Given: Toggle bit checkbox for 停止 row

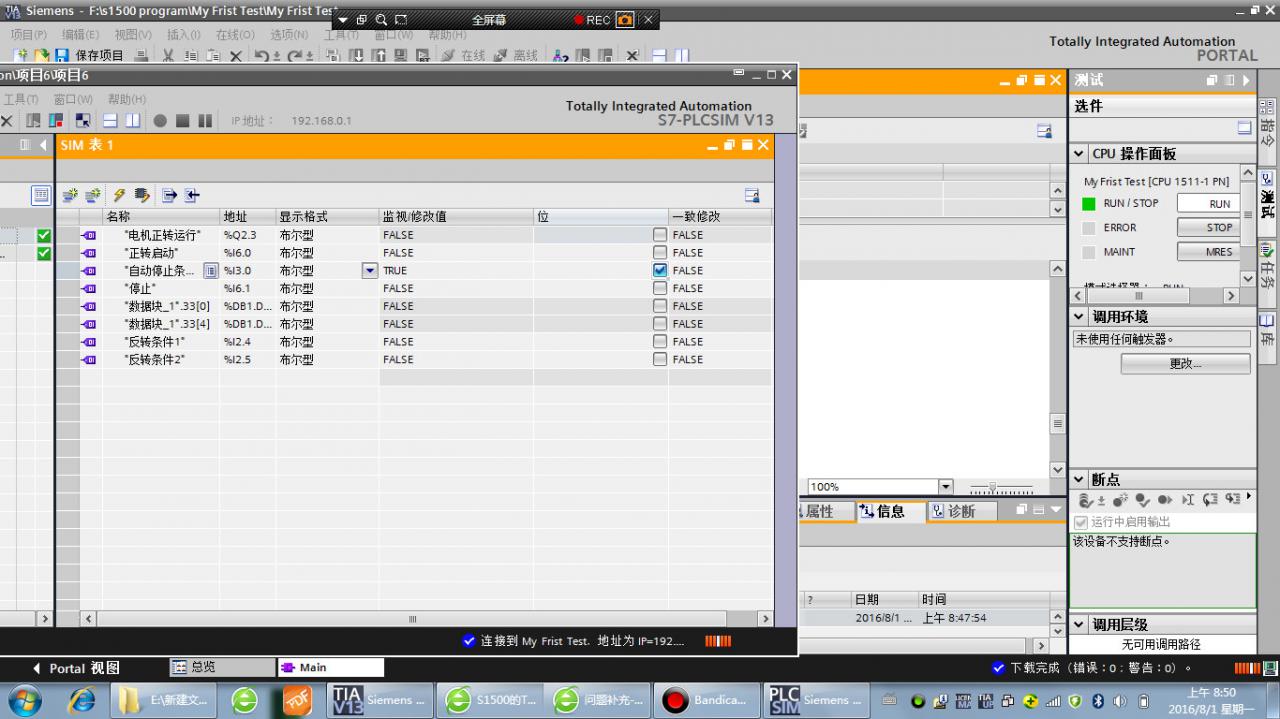Looking at the screenshot, I should click(660, 288).
